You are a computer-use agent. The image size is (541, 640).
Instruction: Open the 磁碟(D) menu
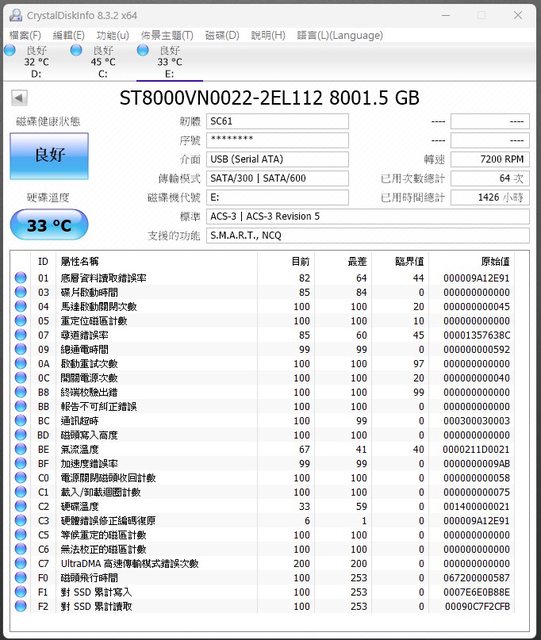[x=222, y=36]
